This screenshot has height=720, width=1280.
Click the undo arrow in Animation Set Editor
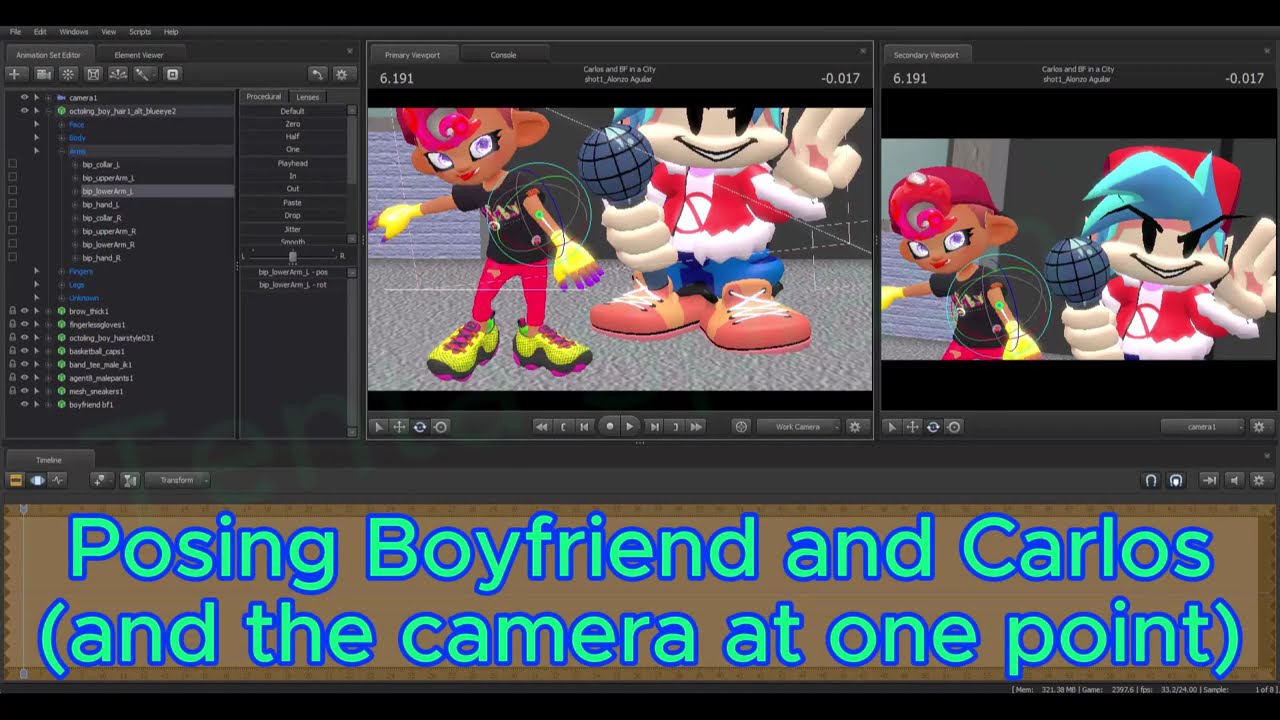click(x=317, y=74)
